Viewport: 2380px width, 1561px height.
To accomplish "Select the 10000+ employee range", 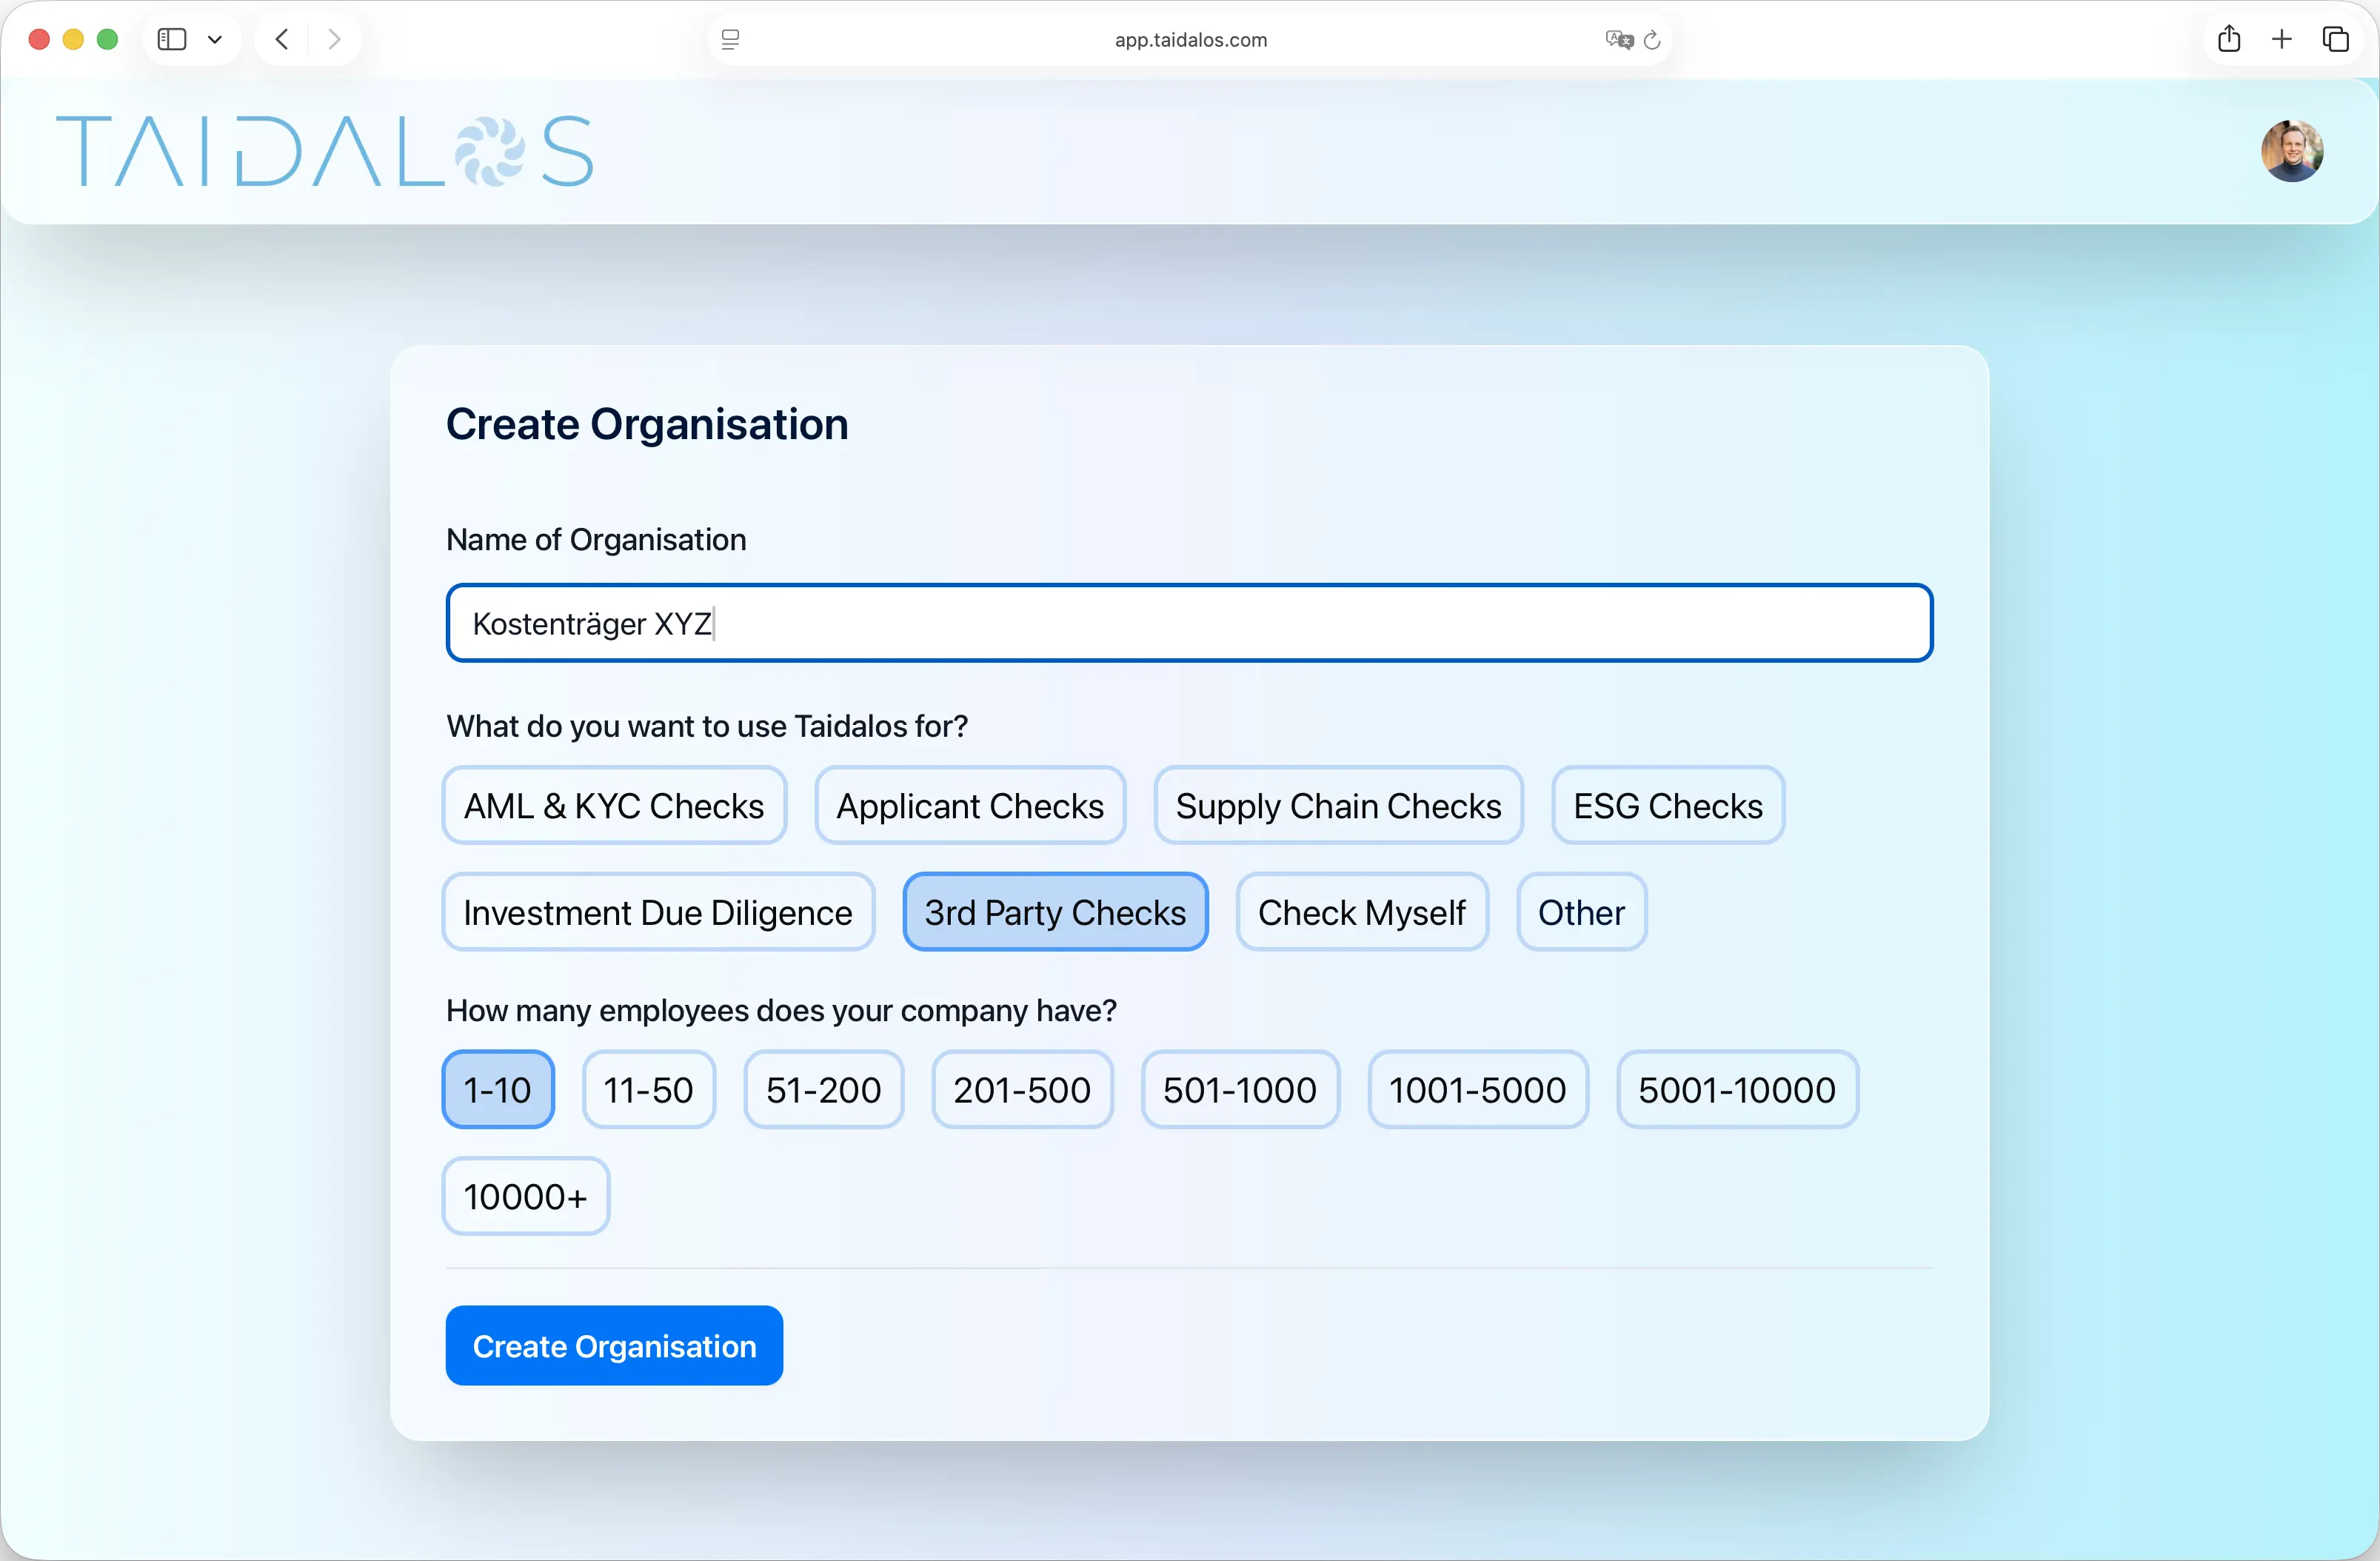I will tap(524, 1195).
